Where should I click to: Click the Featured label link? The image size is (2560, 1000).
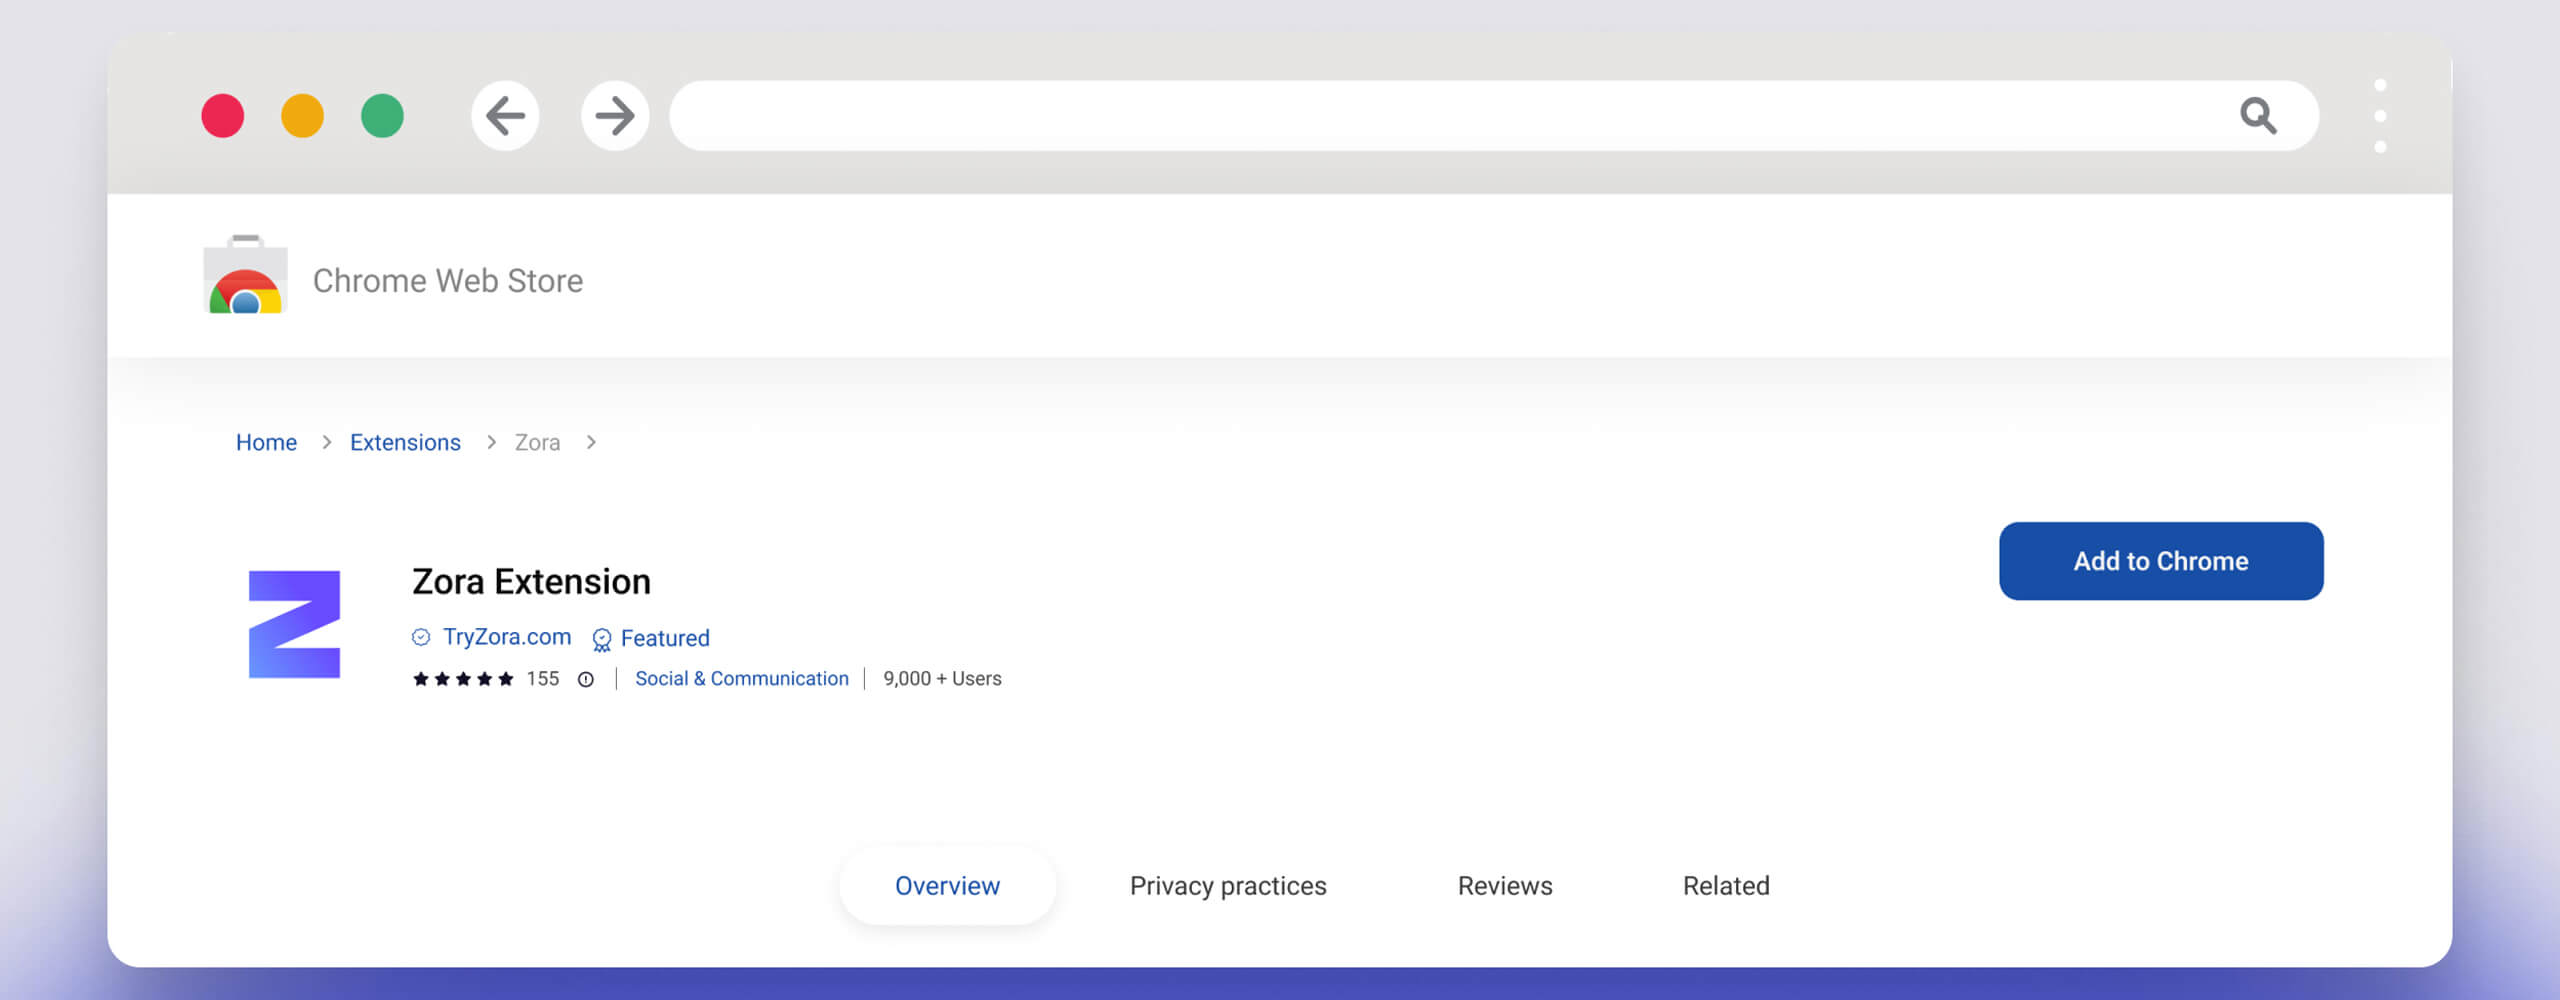665,638
